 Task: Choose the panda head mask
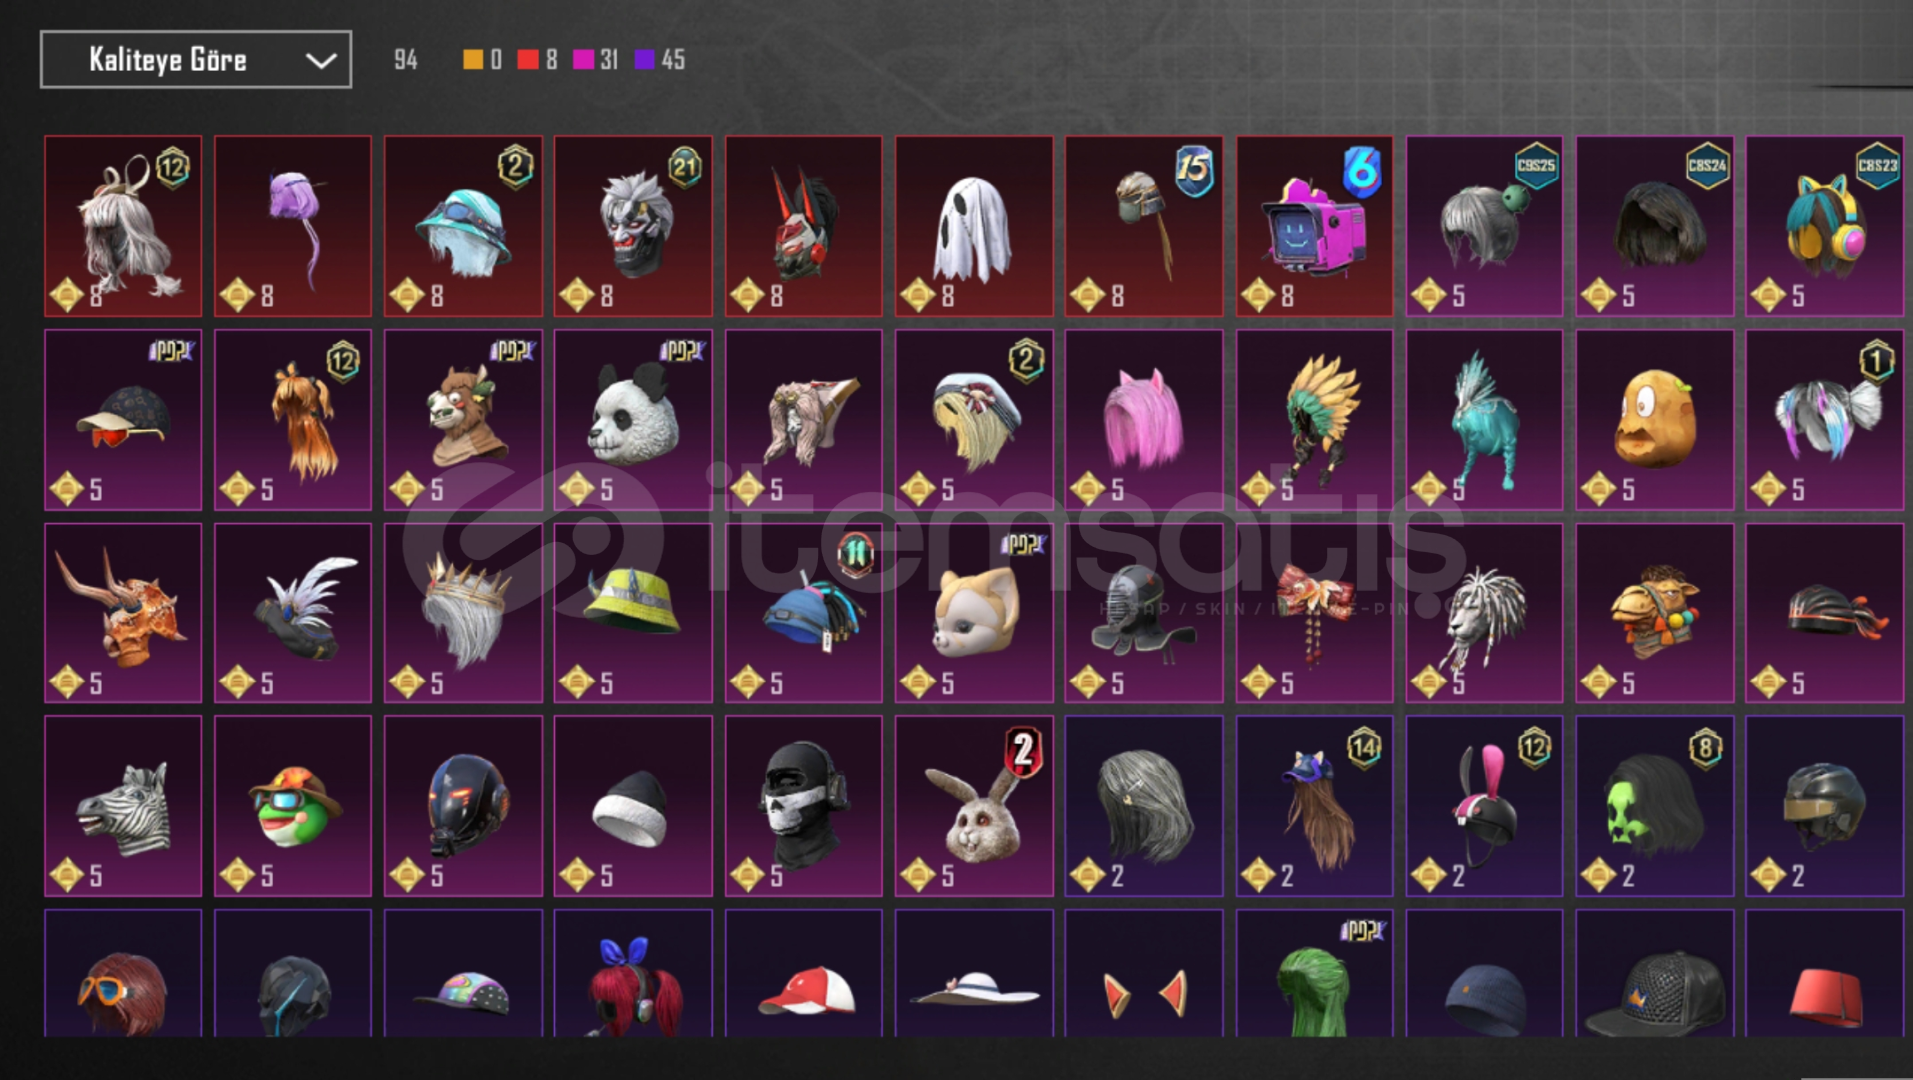tap(633, 420)
